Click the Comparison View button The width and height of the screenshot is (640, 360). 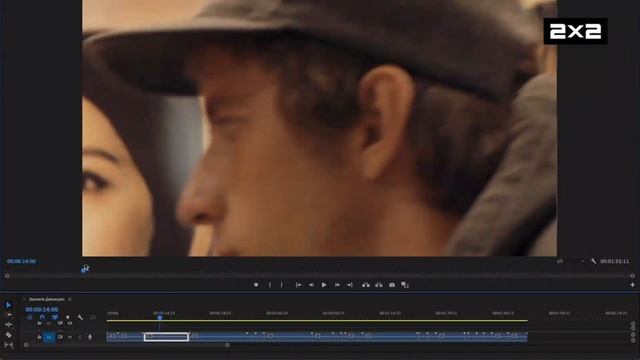[x=404, y=285]
